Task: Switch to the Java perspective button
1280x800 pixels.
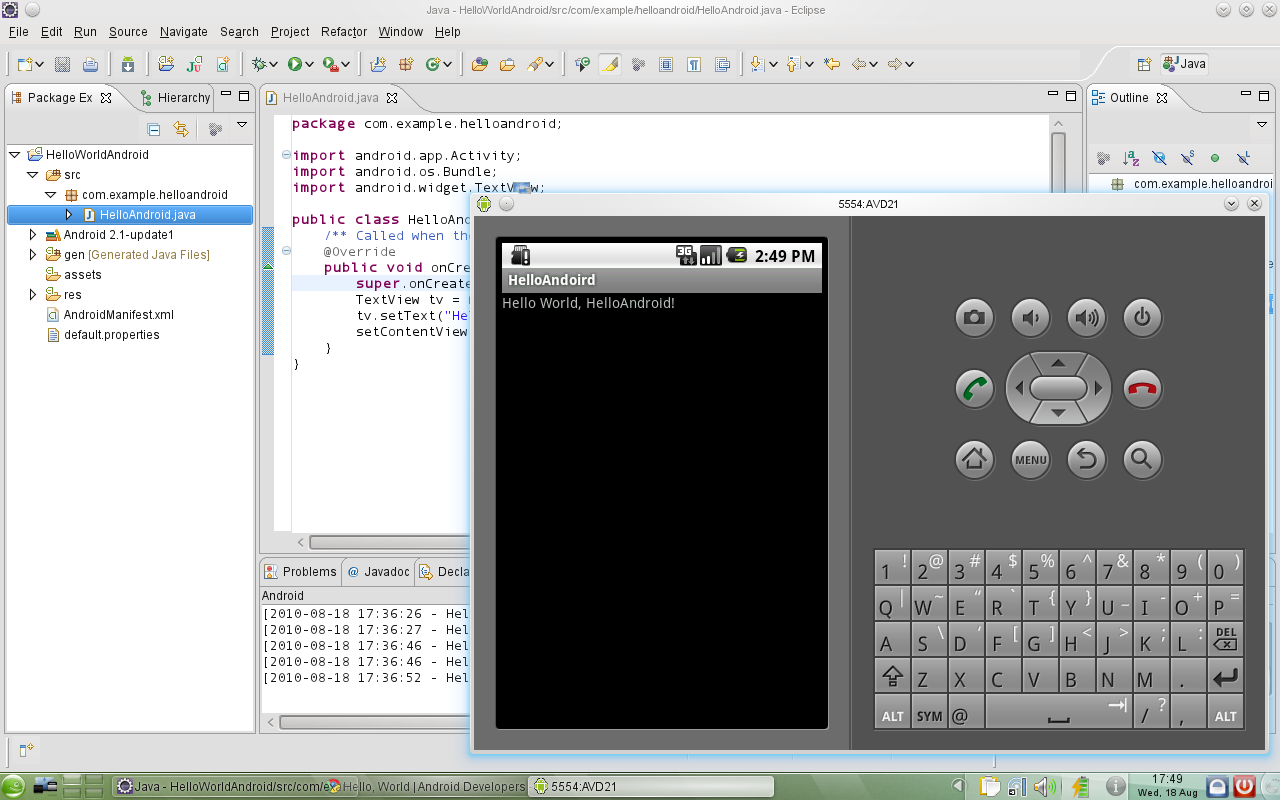Action: click(1184, 64)
